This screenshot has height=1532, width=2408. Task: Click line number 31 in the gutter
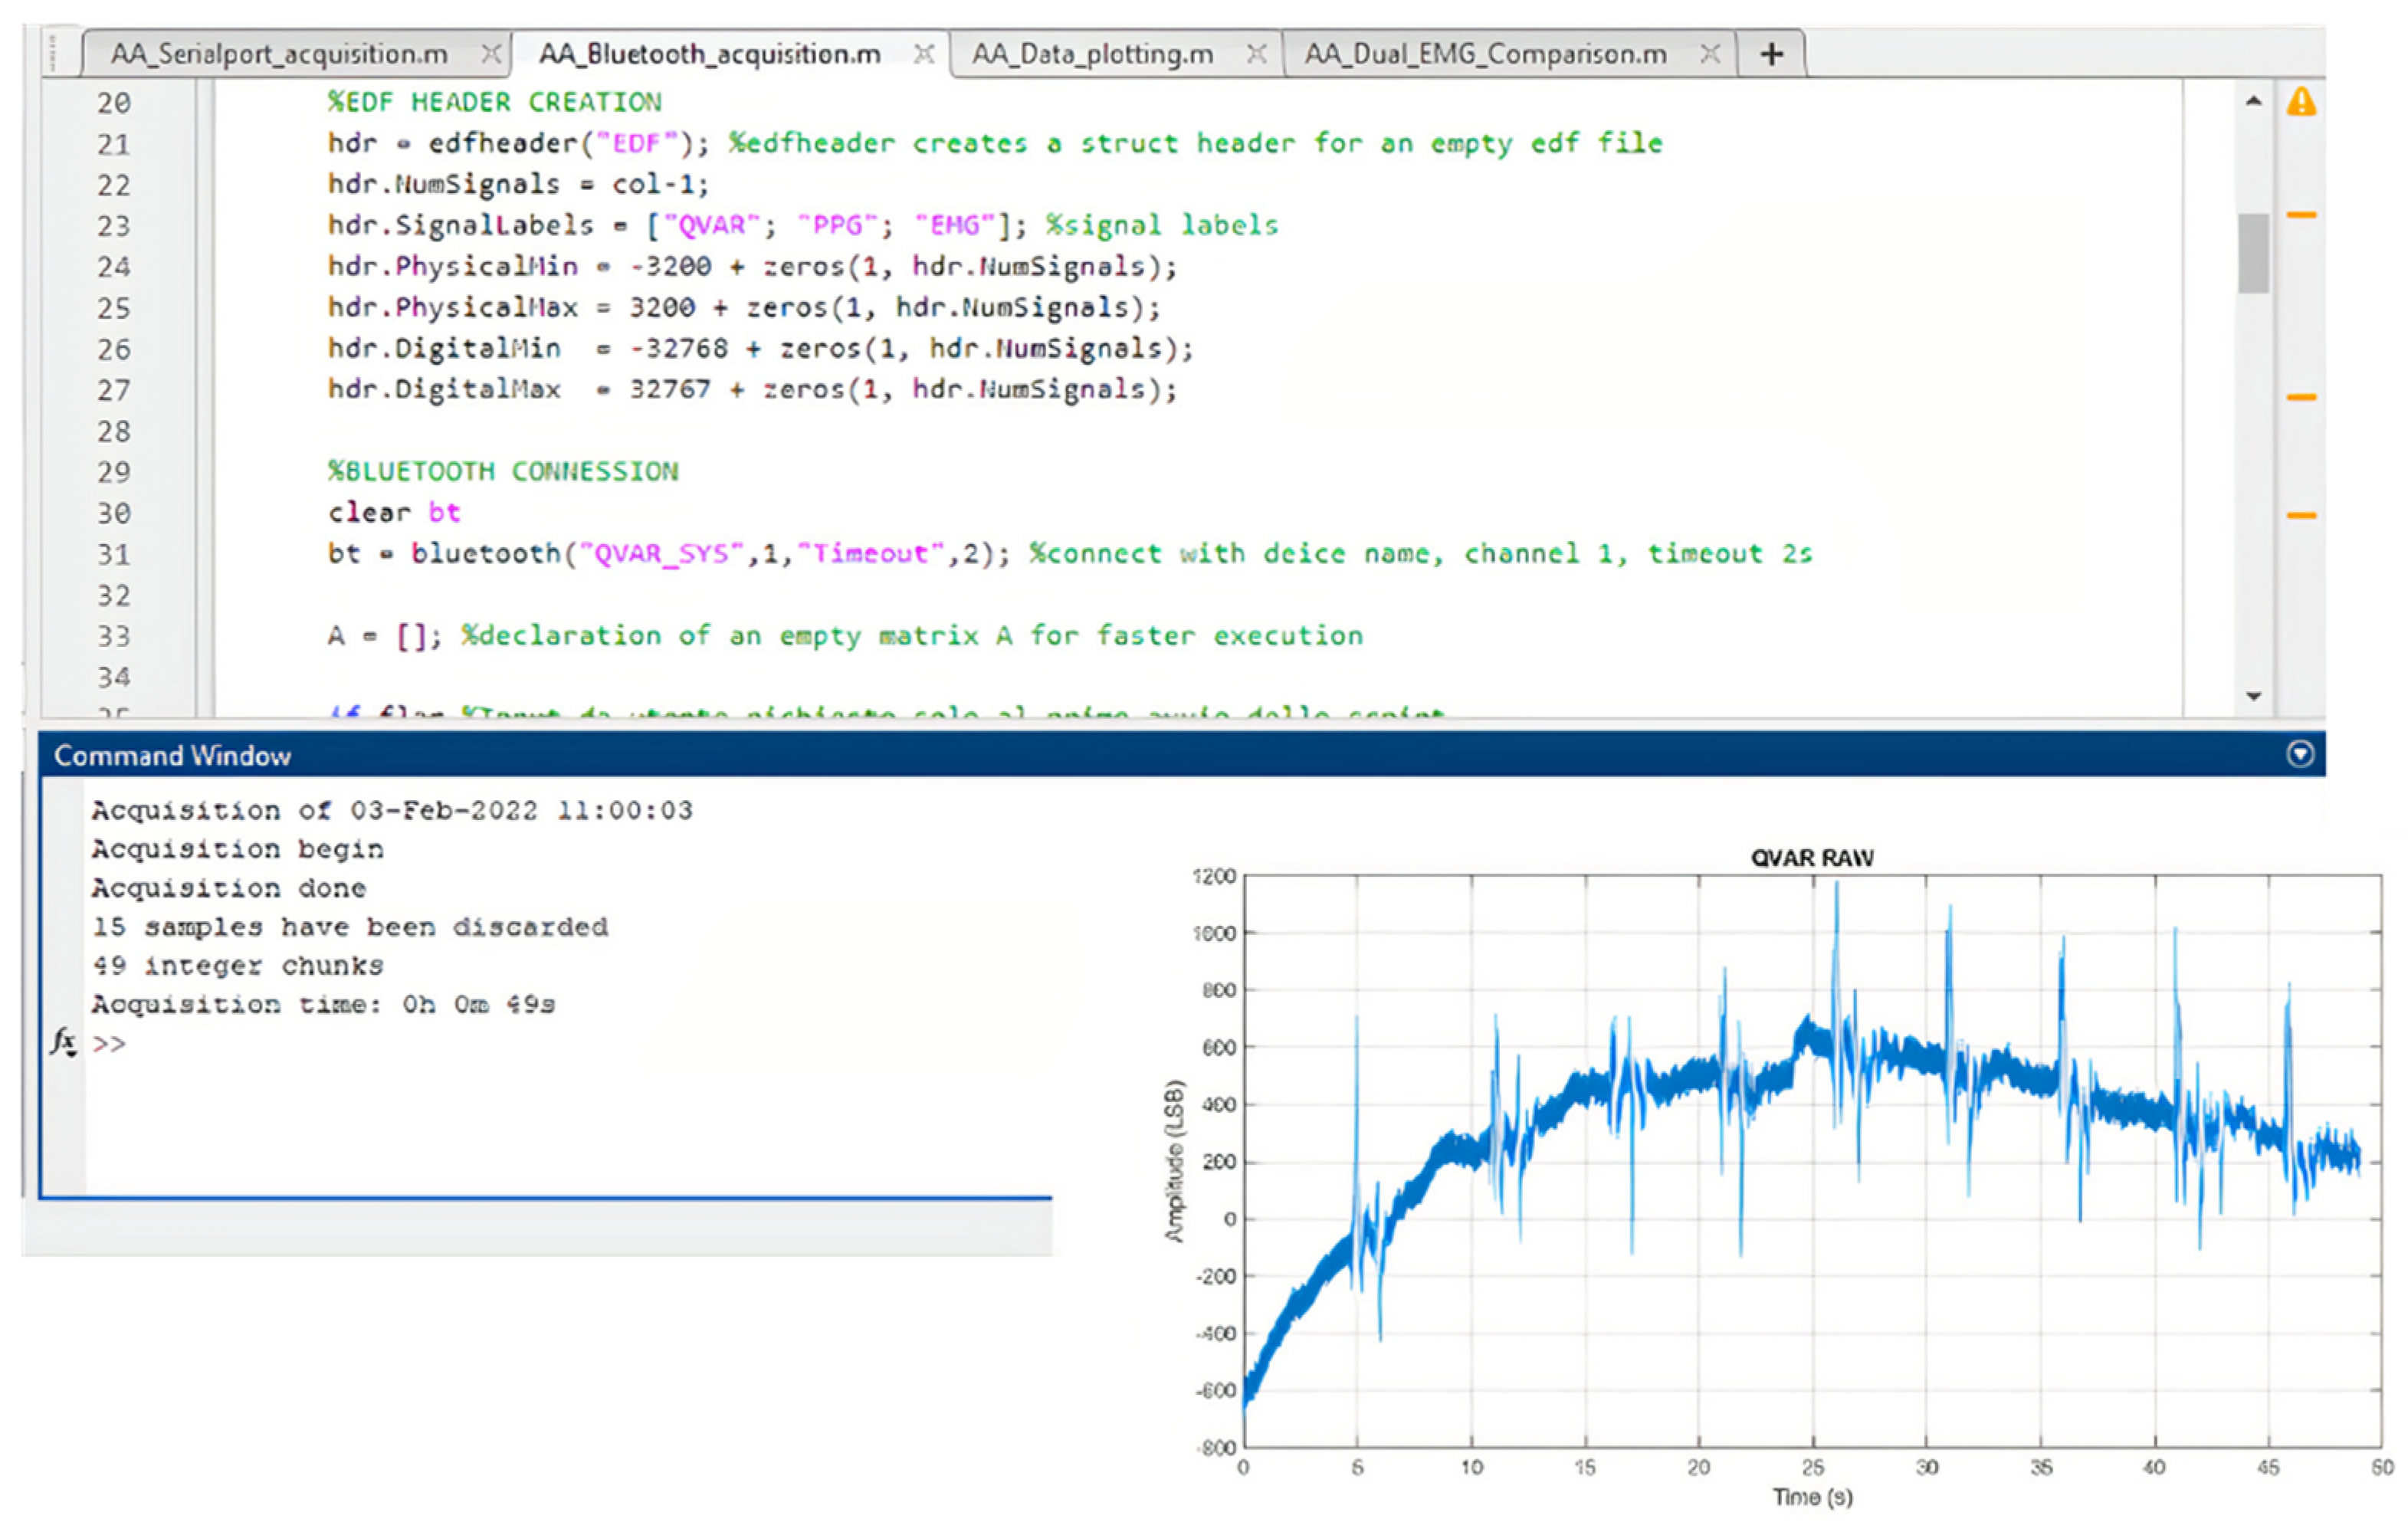click(113, 554)
